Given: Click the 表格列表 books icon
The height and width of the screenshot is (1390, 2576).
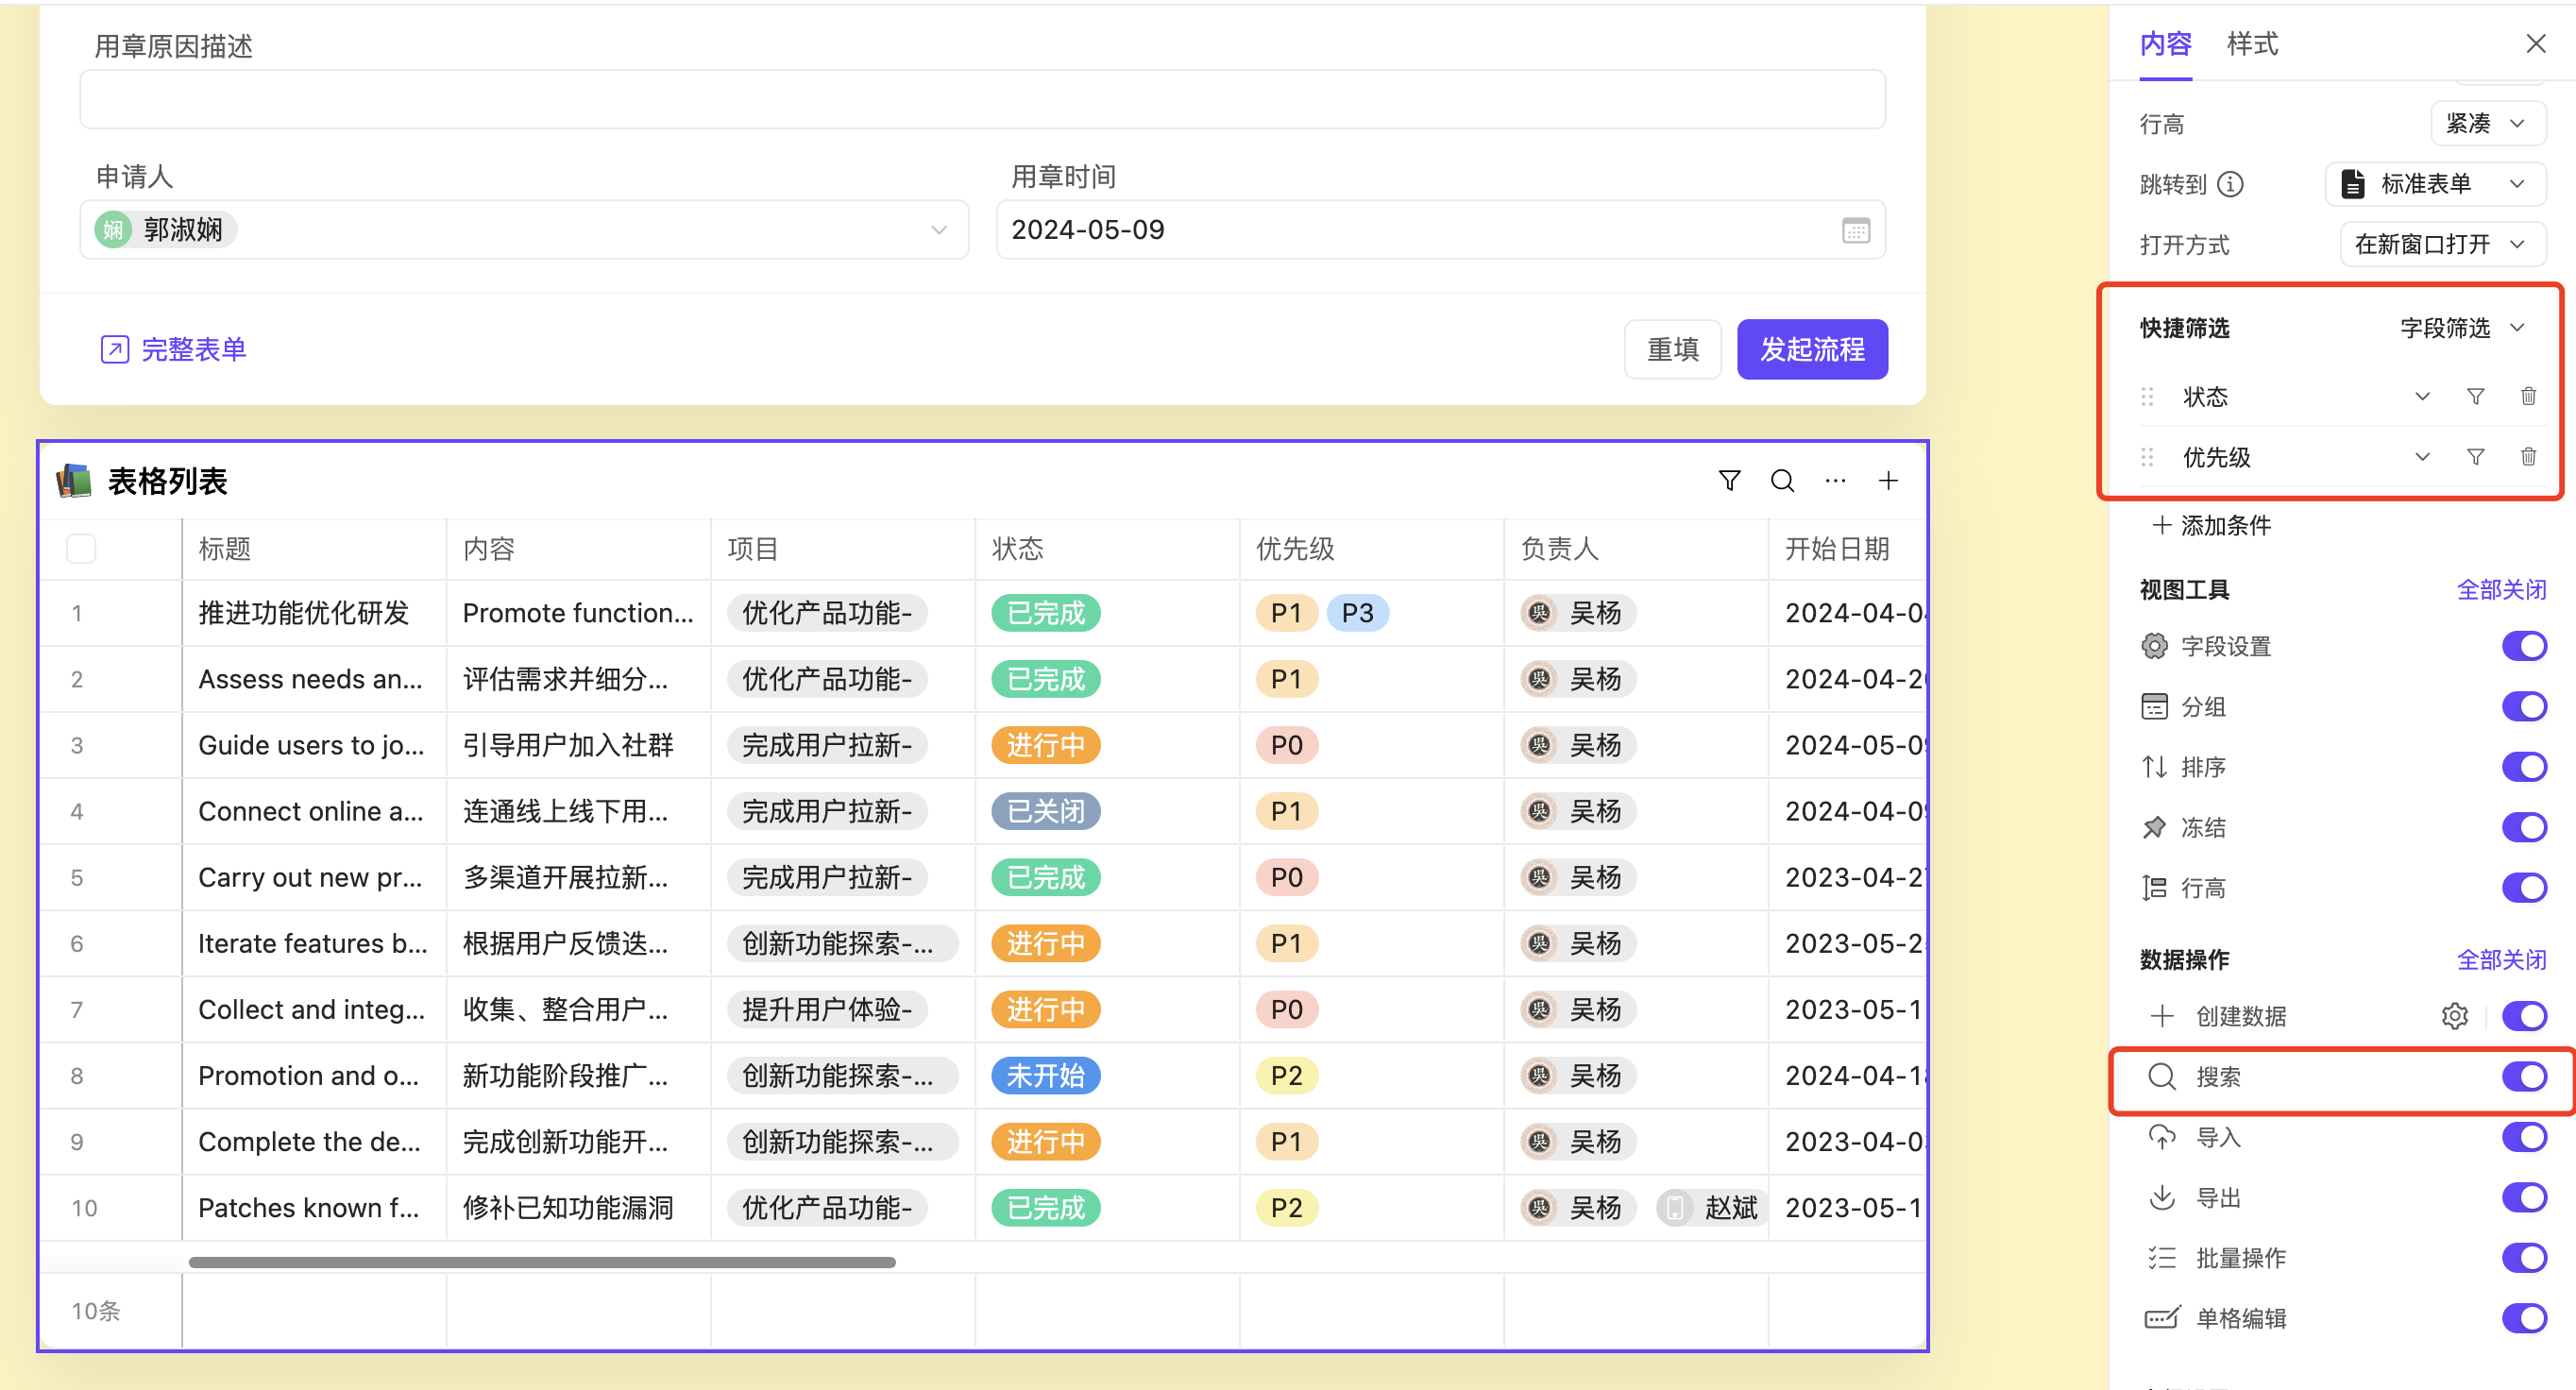Looking at the screenshot, I should (75, 481).
